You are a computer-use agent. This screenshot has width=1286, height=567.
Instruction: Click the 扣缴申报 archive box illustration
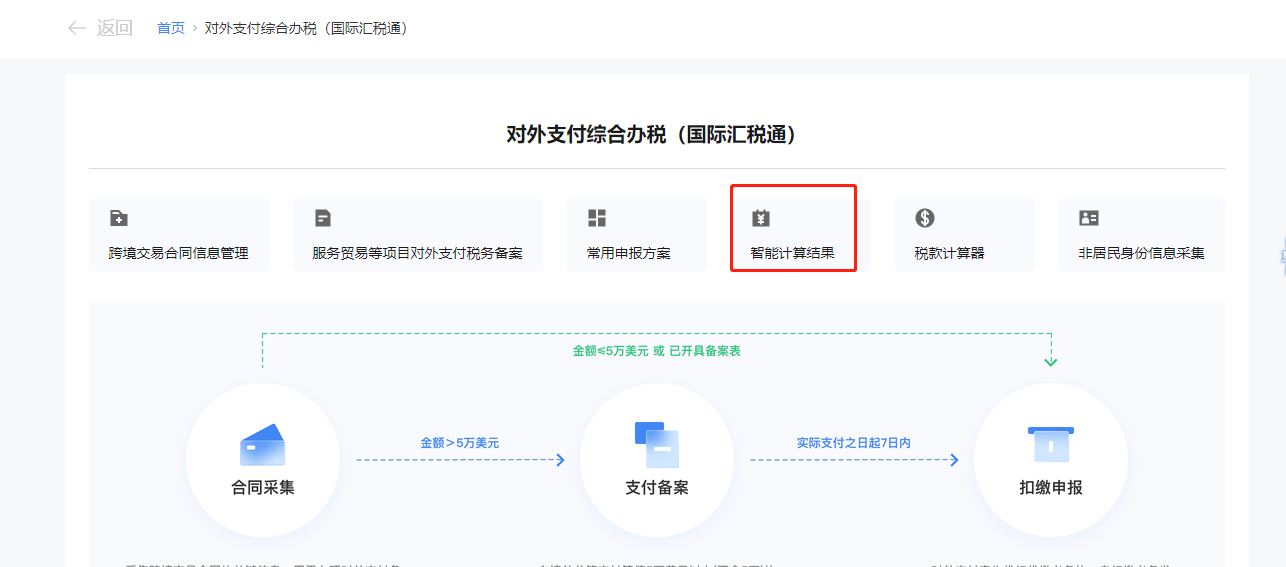click(x=1050, y=445)
